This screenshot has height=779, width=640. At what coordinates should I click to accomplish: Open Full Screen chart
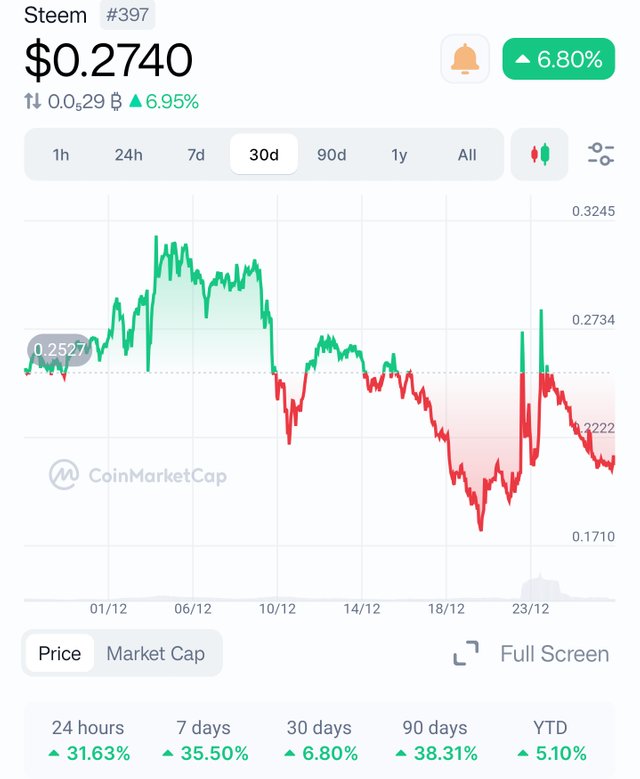555,654
